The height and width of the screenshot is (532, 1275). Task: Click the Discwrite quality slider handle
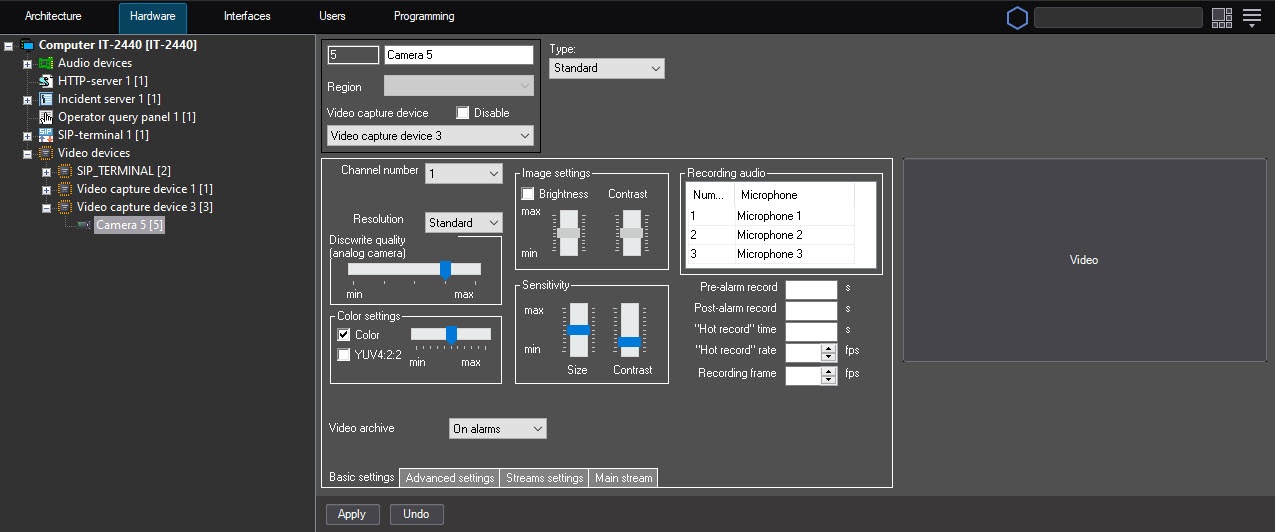pyautogui.click(x=445, y=269)
